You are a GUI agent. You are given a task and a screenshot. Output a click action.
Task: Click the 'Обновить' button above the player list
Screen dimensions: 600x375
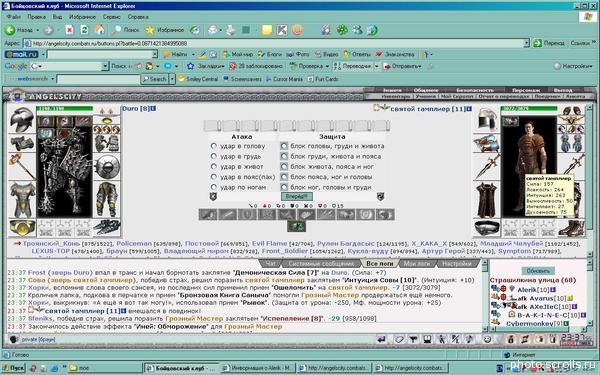pyautogui.click(x=538, y=271)
